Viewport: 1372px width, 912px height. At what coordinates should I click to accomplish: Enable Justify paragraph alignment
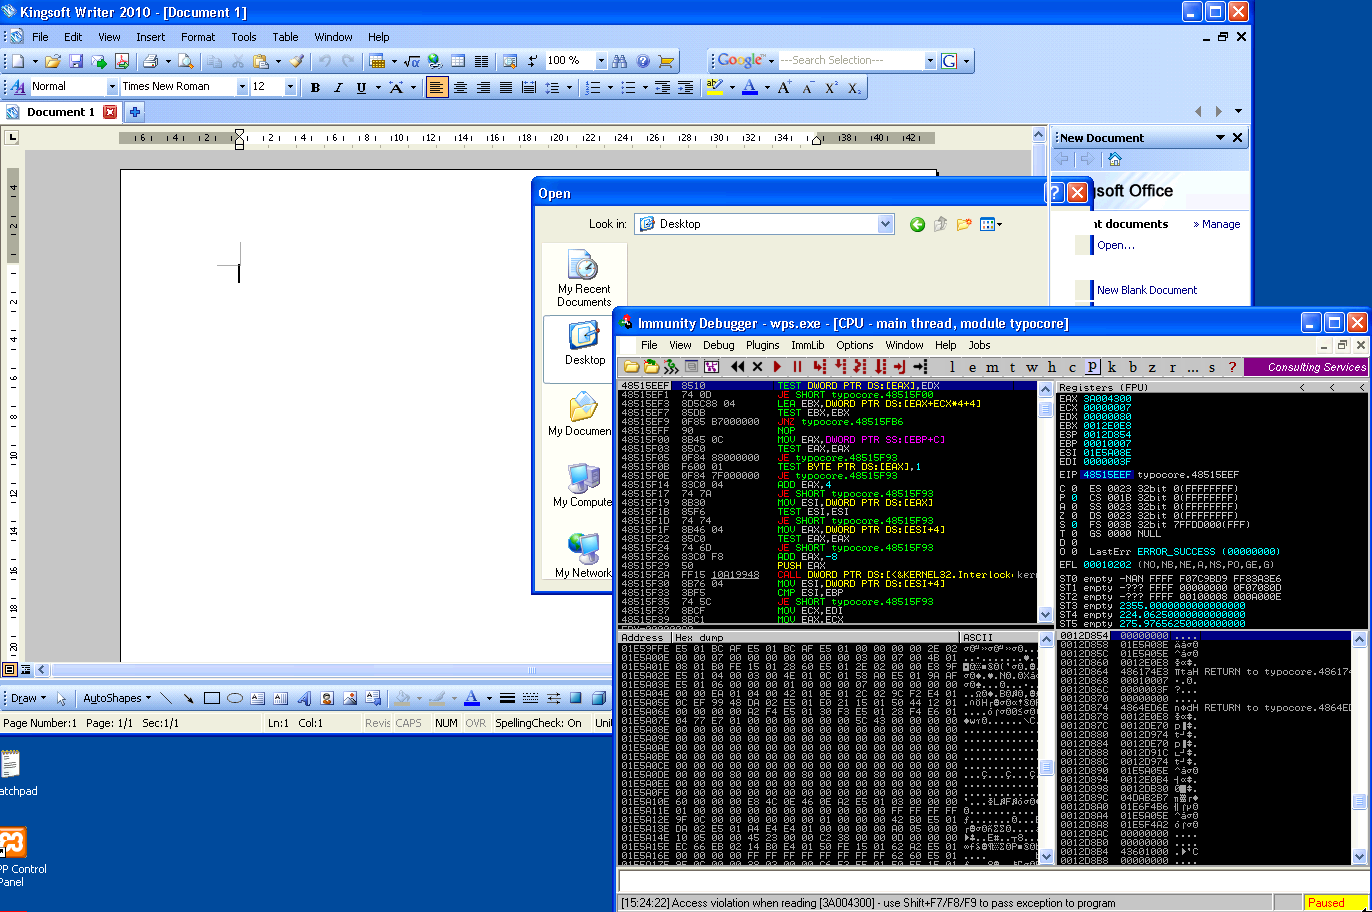(506, 87)
